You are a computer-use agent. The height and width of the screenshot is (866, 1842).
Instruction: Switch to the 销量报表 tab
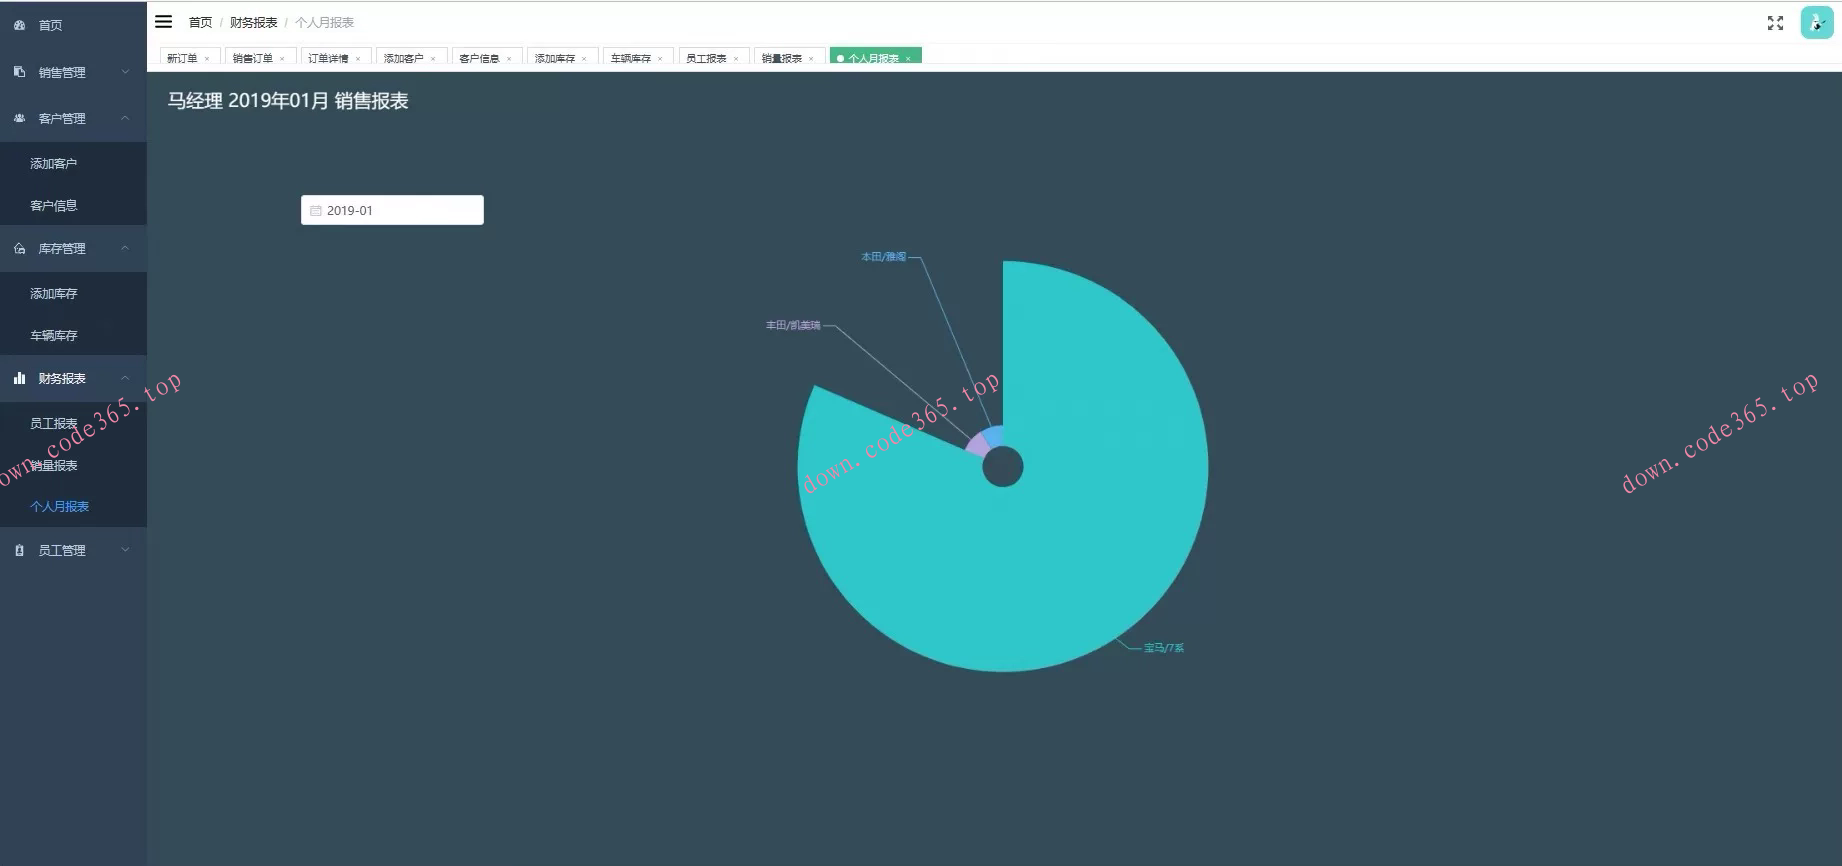[782, 59]
